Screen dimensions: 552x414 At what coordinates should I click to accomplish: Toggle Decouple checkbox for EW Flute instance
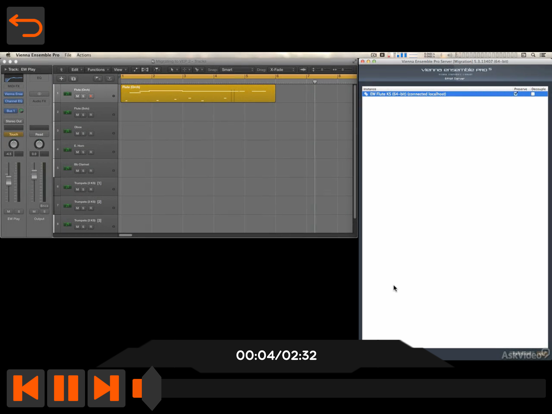(x=533, y=94)
